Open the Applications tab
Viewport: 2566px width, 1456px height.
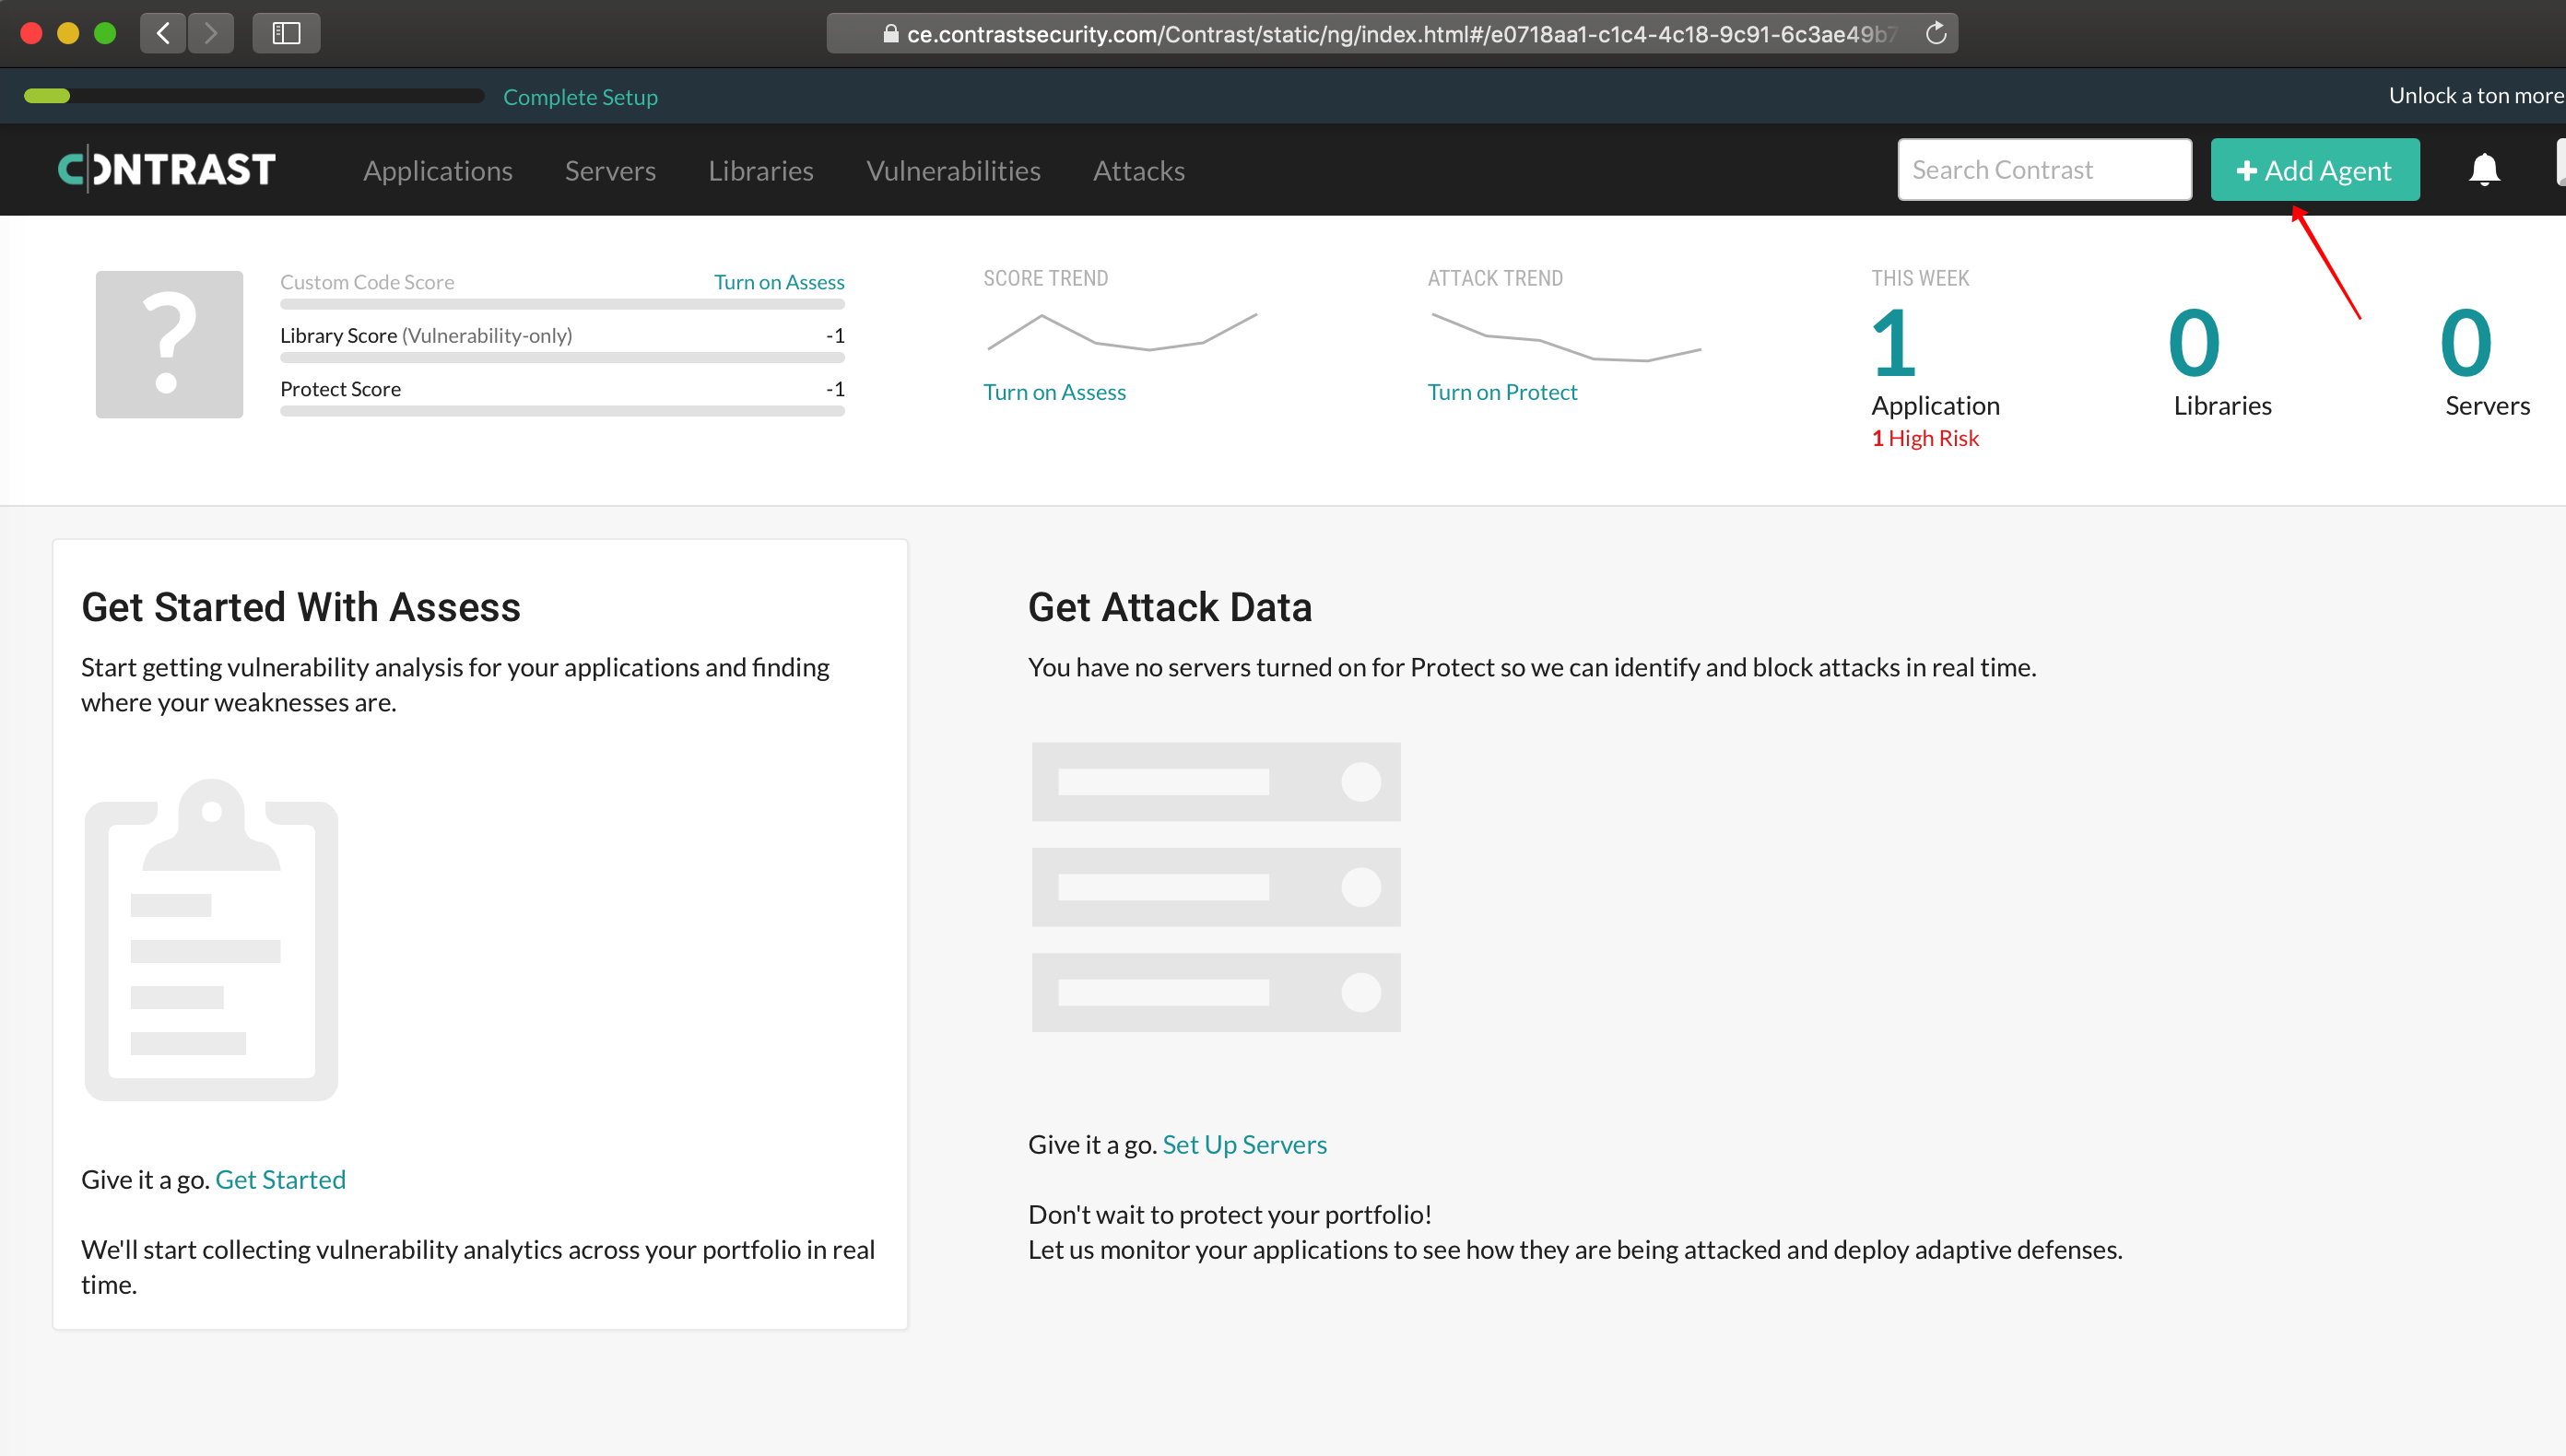tap(437, 171)
